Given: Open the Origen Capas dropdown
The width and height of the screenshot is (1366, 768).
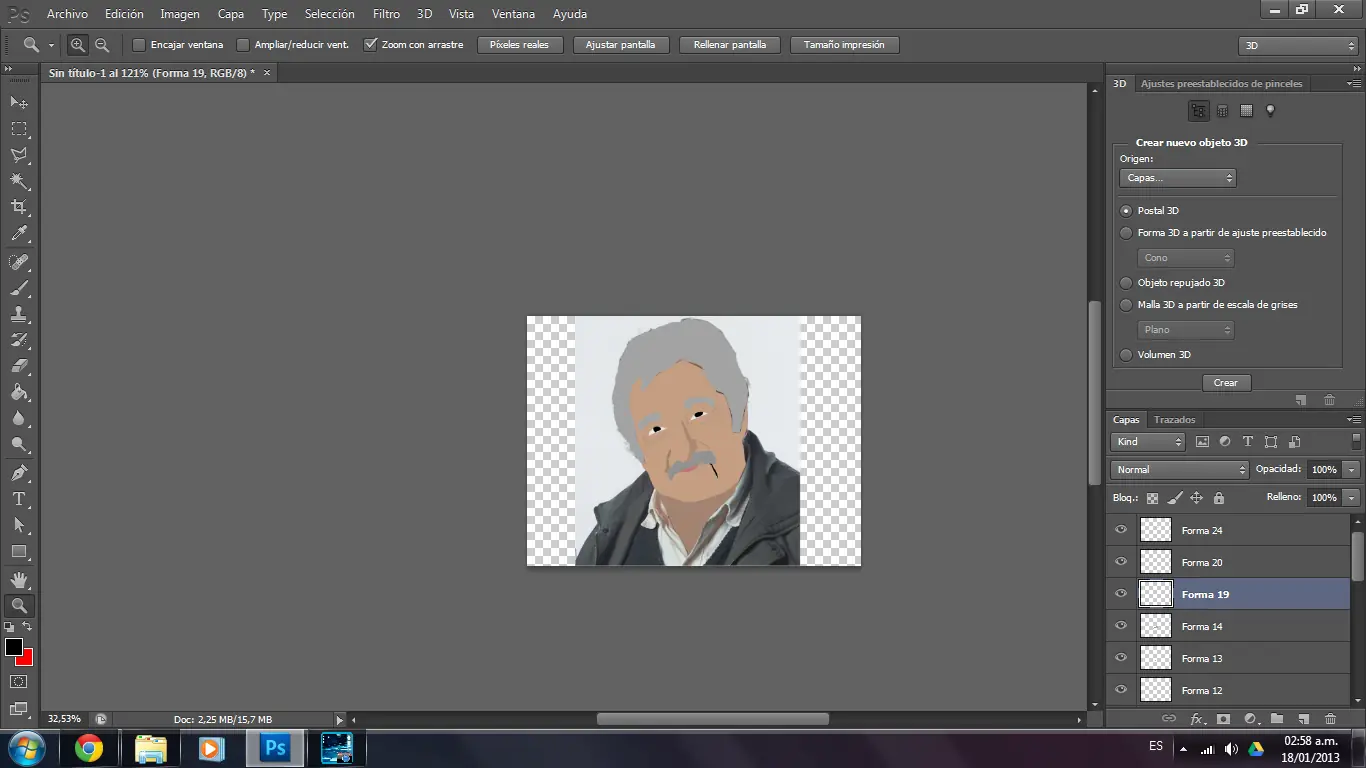Looking at the screenshot, I should coord(1178,178).
